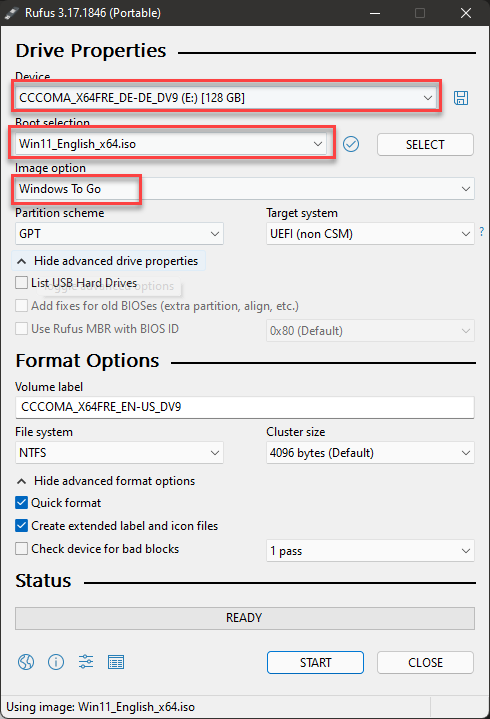This screenshot has height=719, width=490.
Task: Uncheck the Quick format checkbox
Action: pos(22,503)
